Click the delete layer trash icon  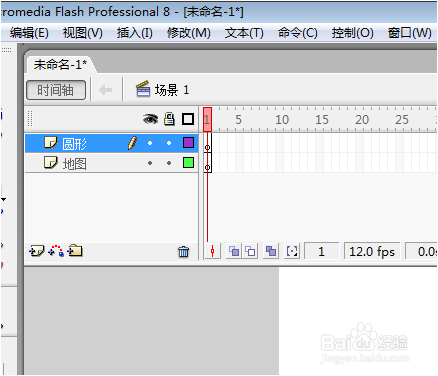[x=183, y=251]
